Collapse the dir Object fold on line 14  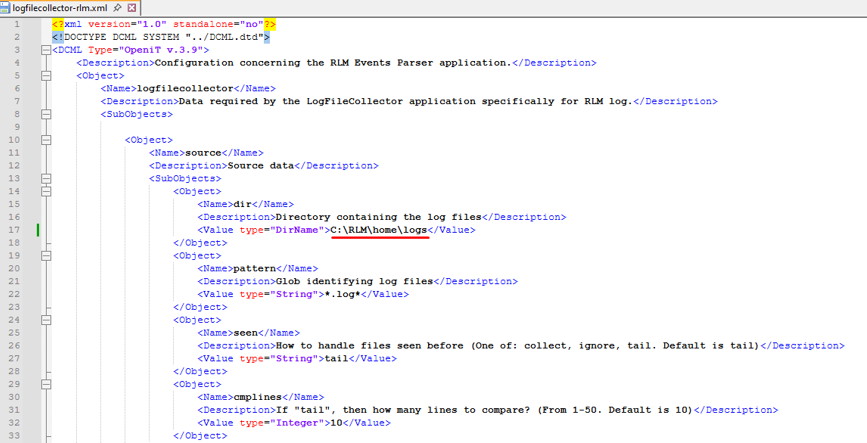point(46,191)
